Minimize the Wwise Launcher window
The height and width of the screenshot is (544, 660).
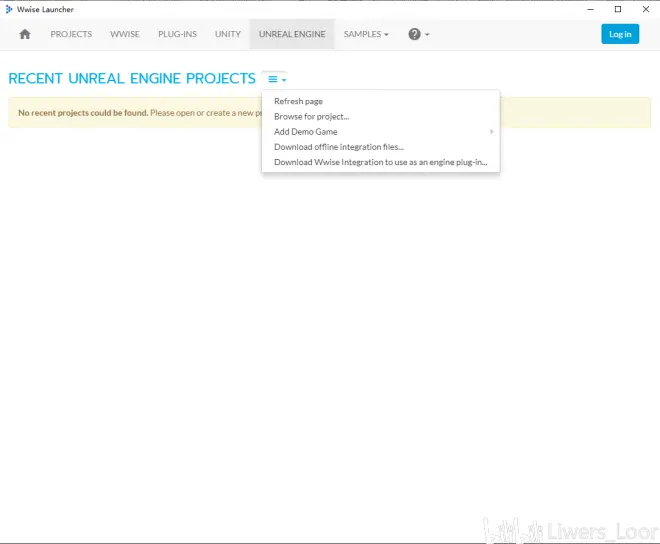coord(591,9)
